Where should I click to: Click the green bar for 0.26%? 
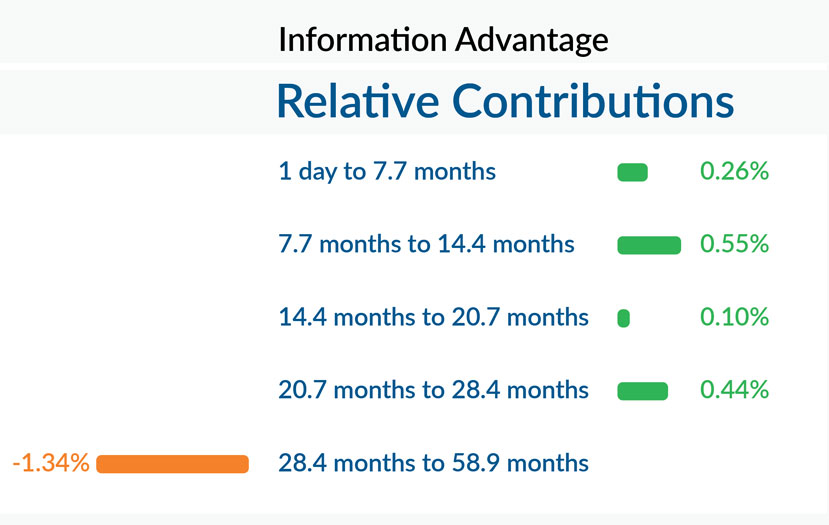click(633, 173)
